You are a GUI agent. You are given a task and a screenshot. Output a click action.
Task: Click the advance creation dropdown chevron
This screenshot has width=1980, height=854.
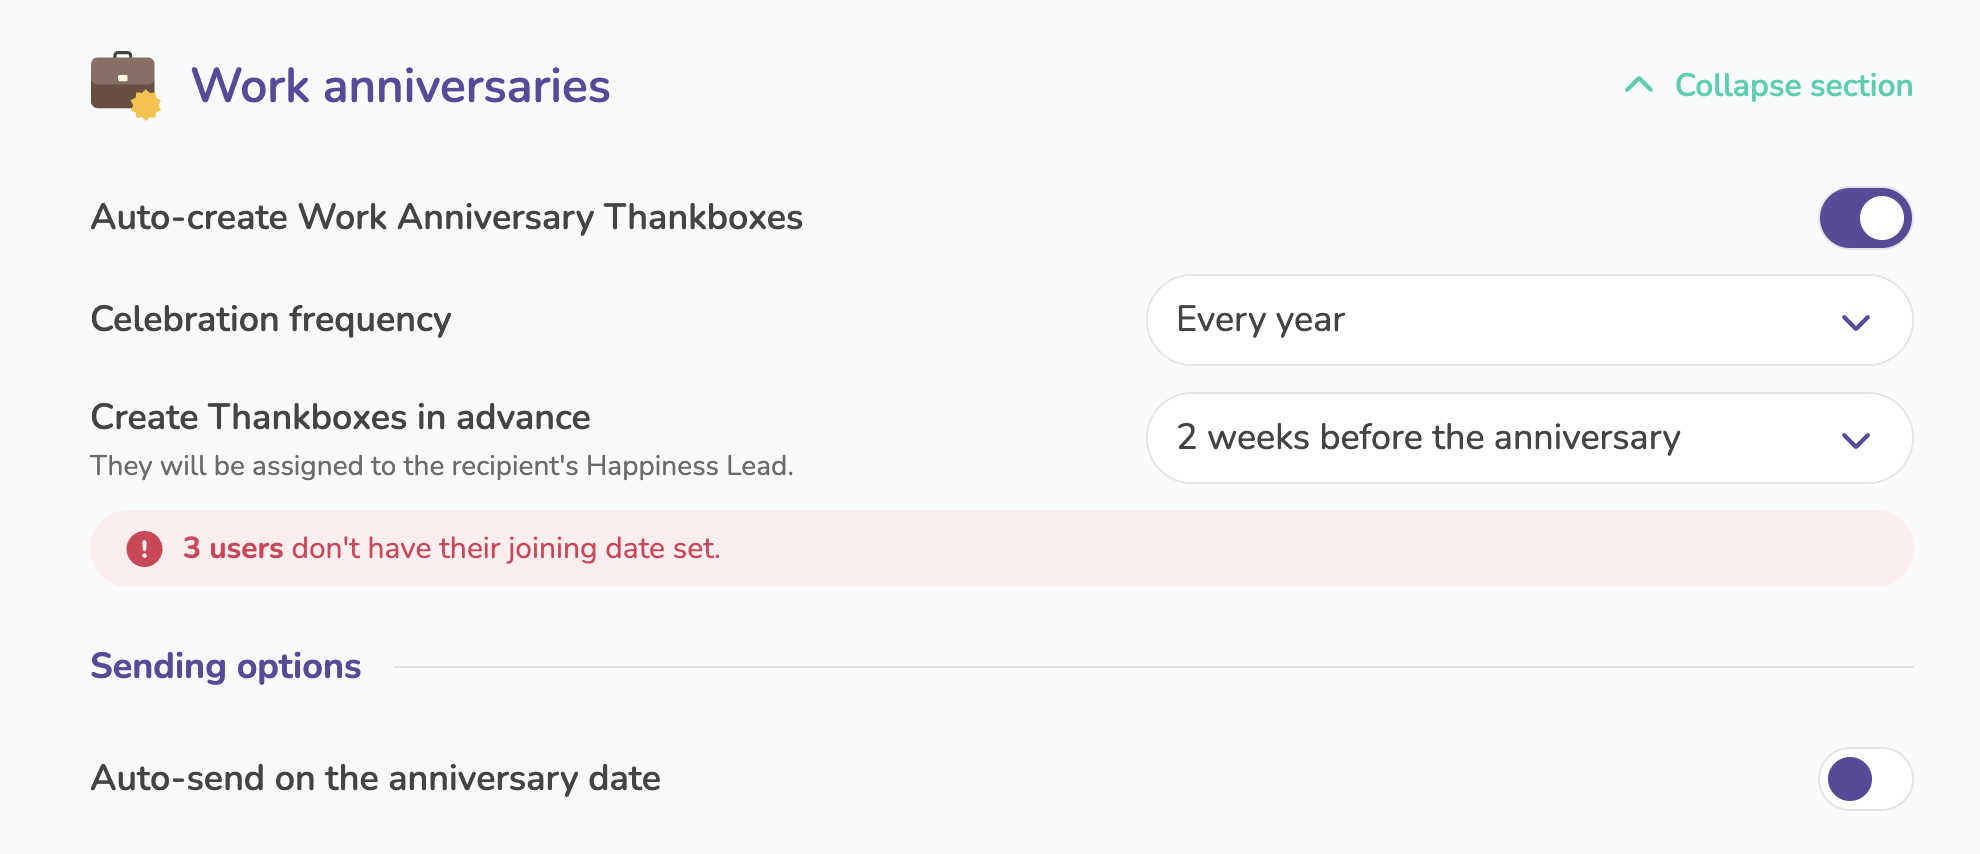click(x=1856, y=440)
